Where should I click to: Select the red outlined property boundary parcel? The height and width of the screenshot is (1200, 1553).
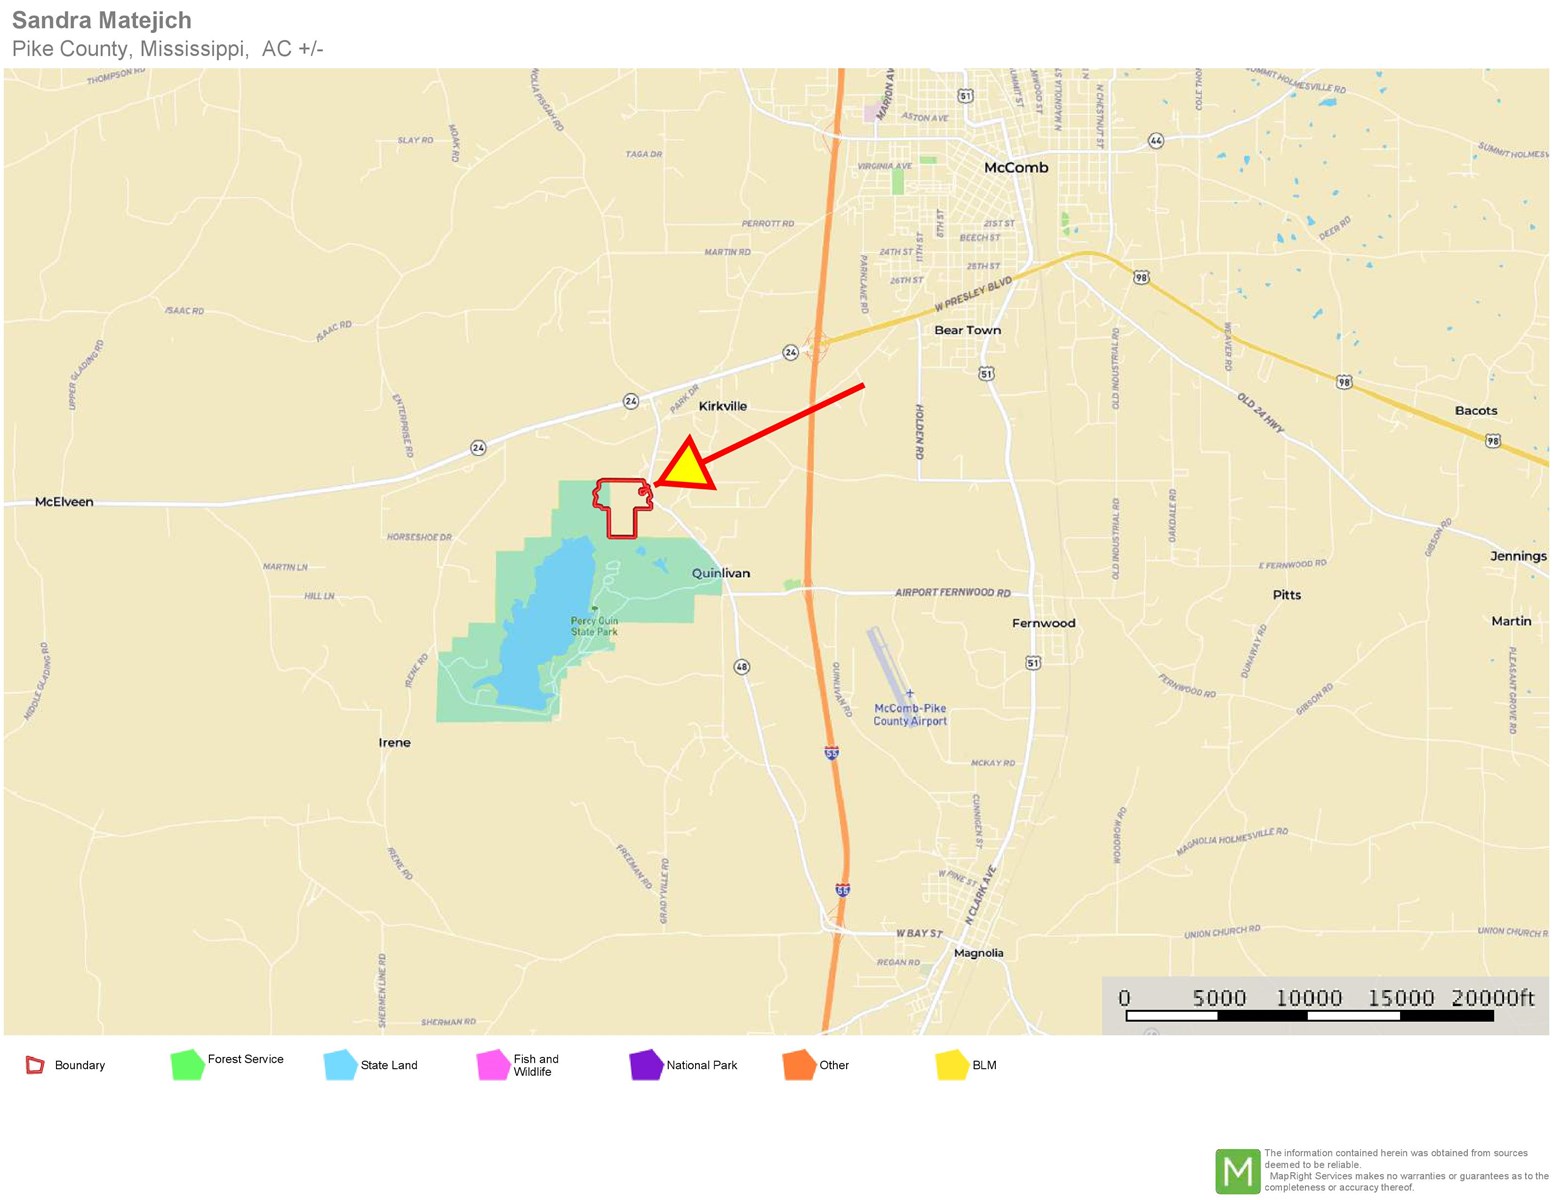tap(622, 507)
